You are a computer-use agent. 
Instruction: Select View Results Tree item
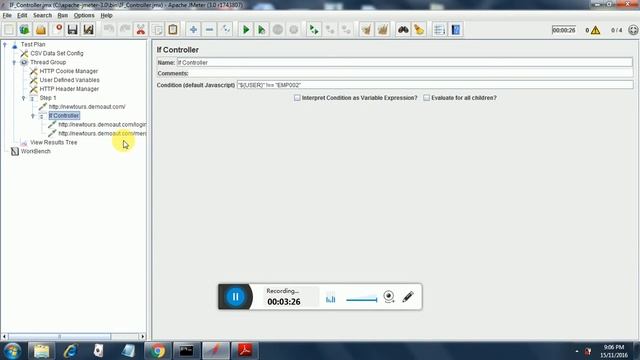pos(53,142)
